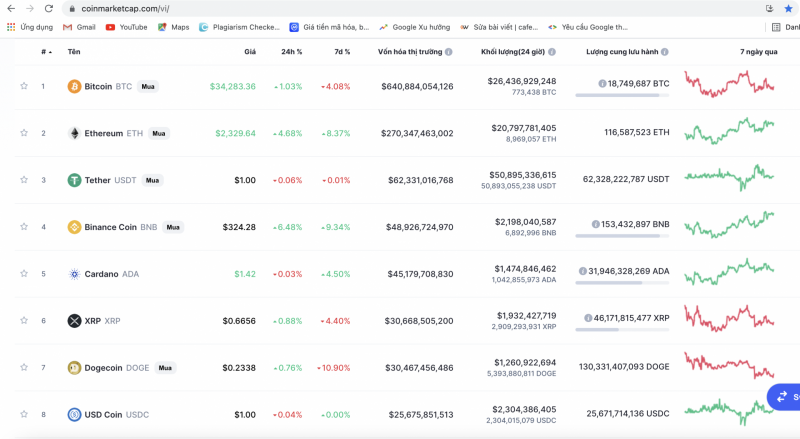Toggle the USD Coin watchlist star
Screen dimensions: 800x439
(24, 414)
